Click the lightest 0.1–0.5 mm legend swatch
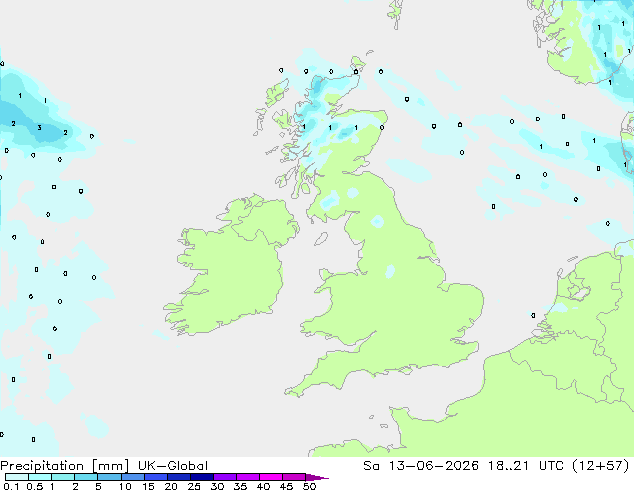 tap(17, 477)
